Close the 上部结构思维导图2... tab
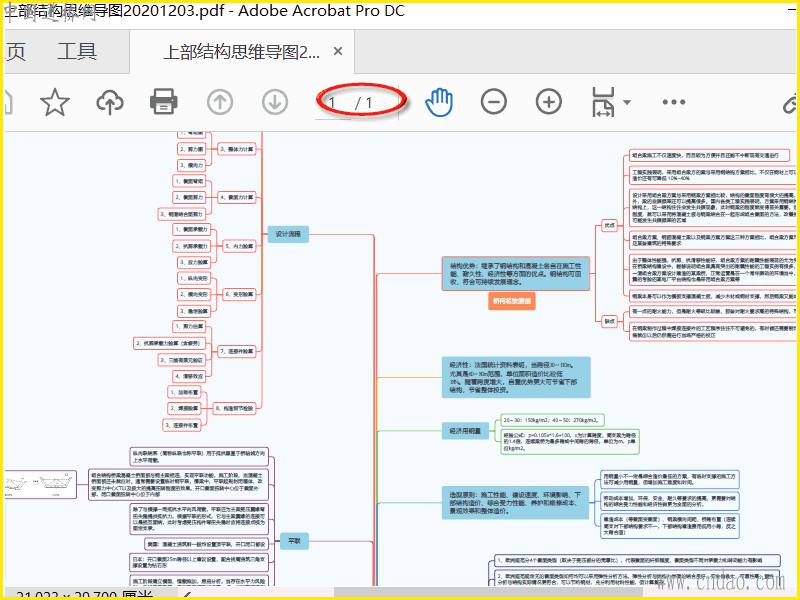Image resolution: width=800 pixels, height=600 pixels. click(x=338, y=51)
